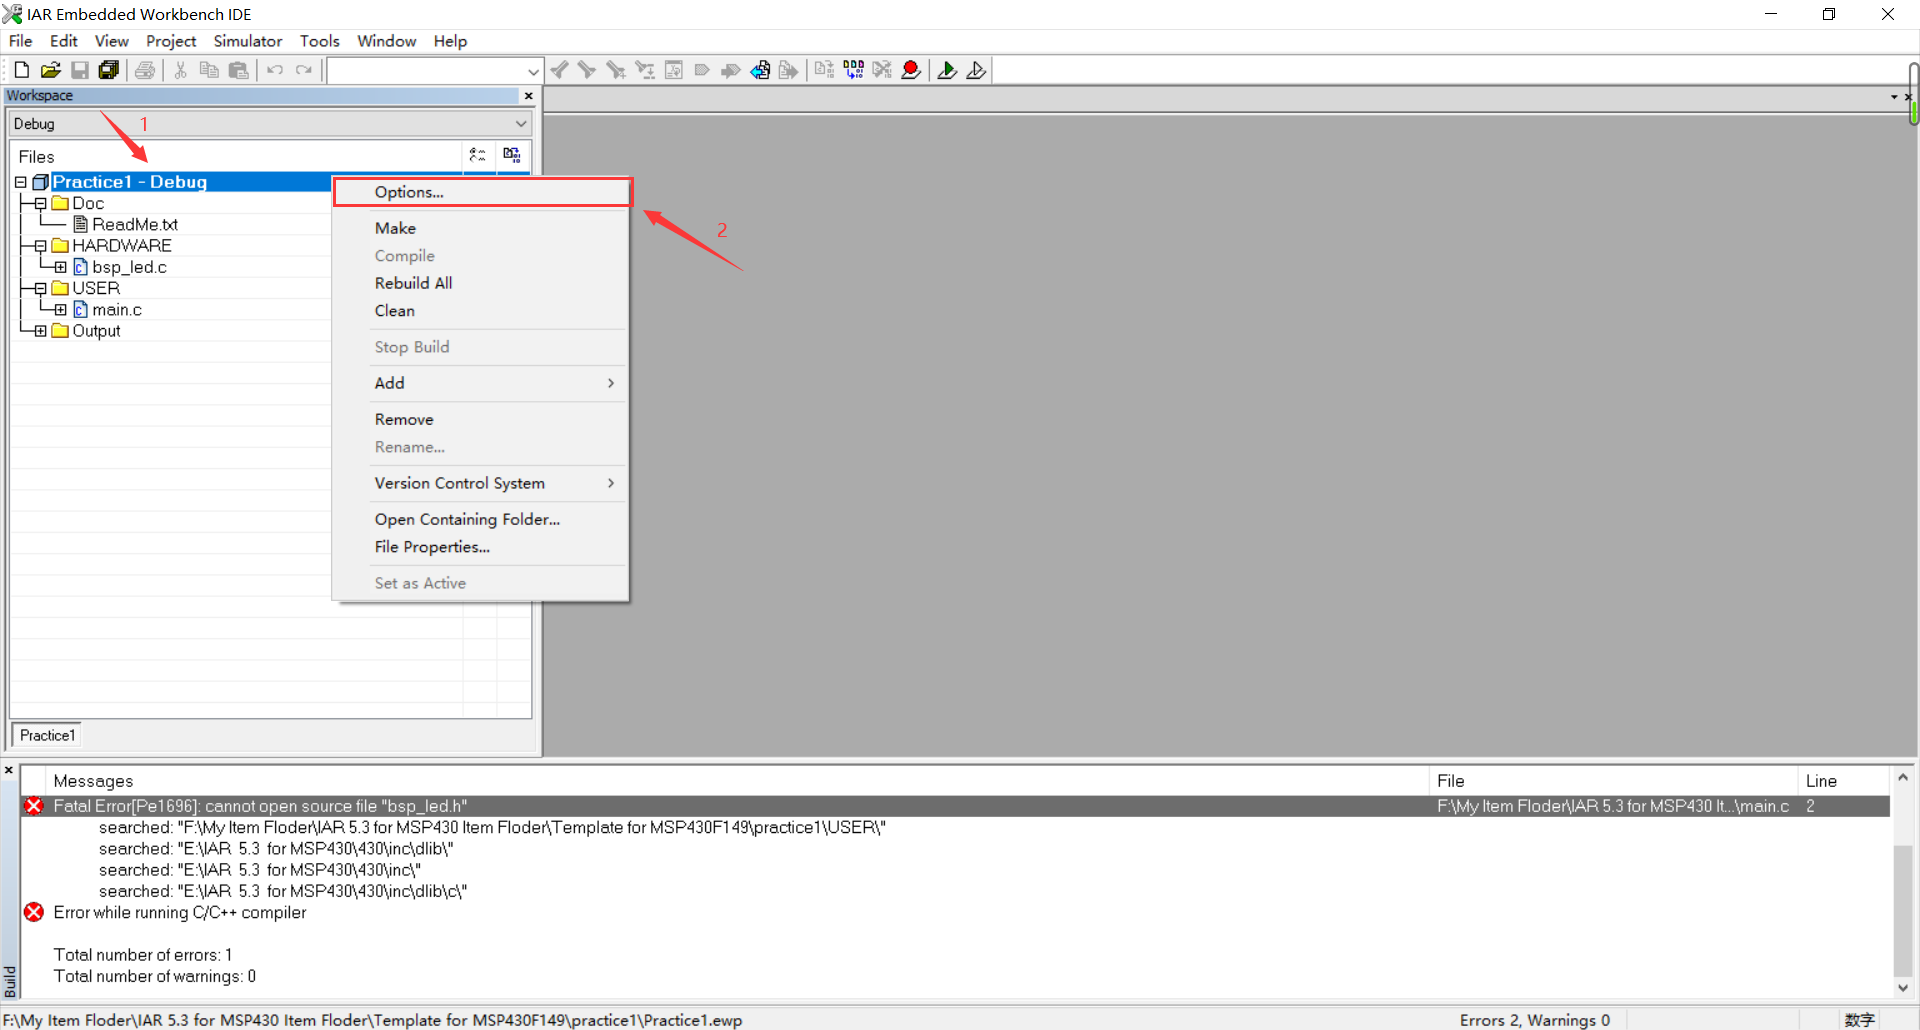Click the Make toolbar icon to build
This screenshot has height=1030, width=1920.
853,69
